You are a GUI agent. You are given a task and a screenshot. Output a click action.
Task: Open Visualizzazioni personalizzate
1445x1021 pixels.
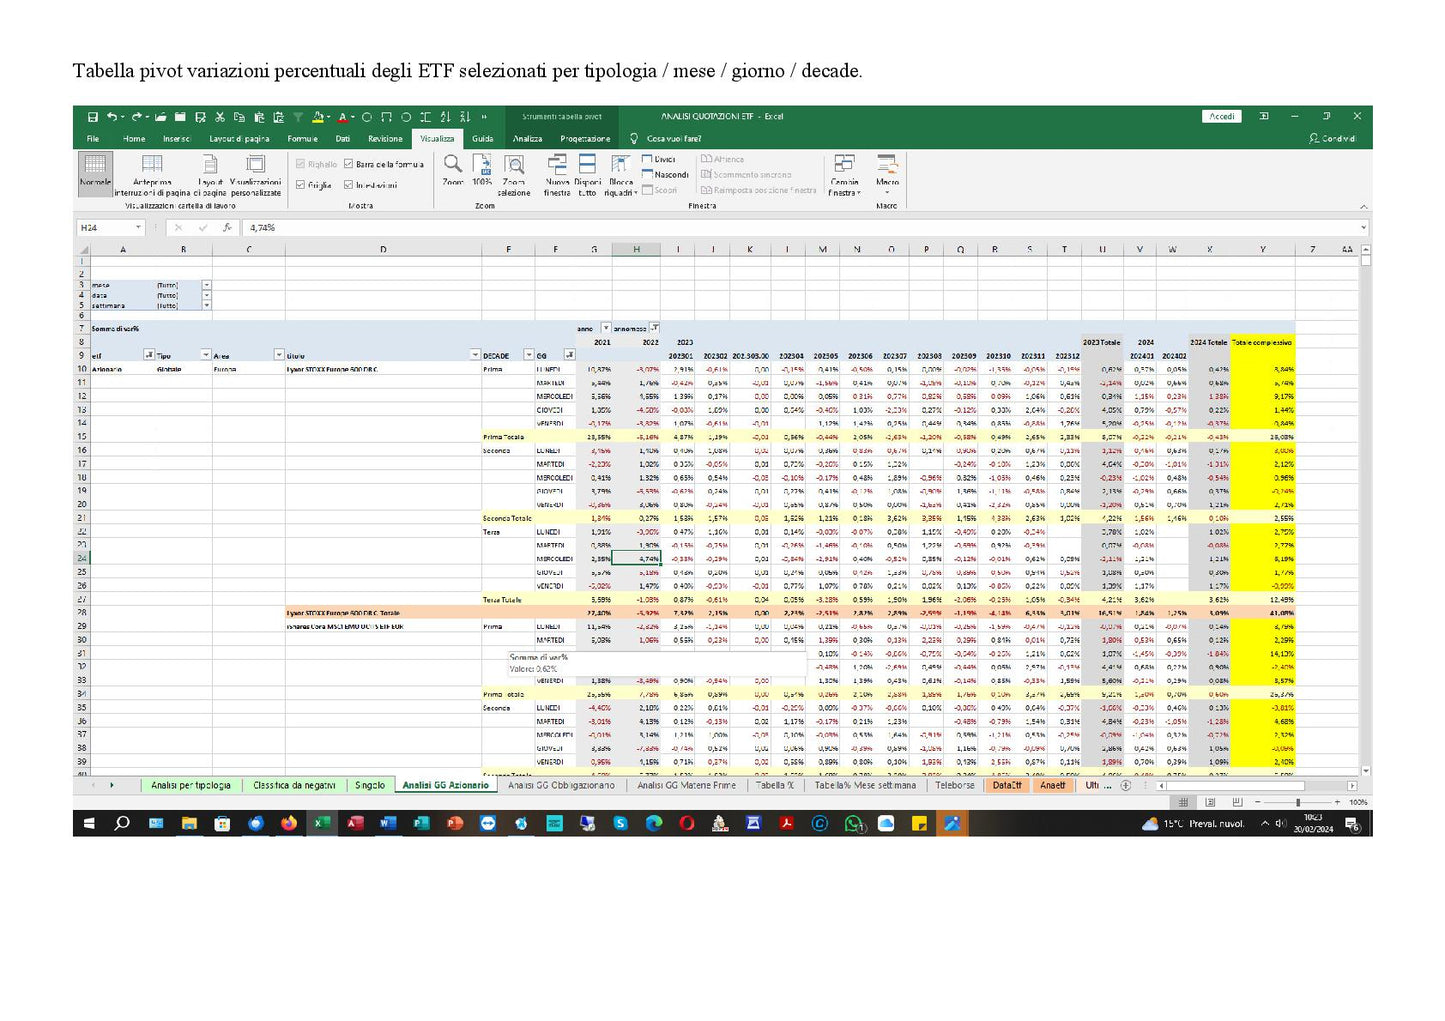pos(256,175)
